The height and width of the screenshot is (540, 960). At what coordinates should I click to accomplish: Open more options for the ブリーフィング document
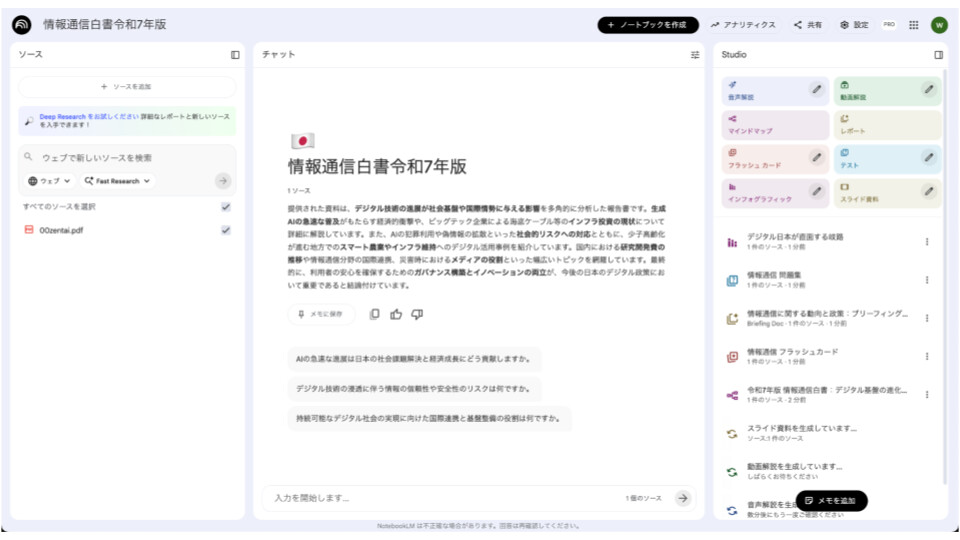(x=927, y=318)
